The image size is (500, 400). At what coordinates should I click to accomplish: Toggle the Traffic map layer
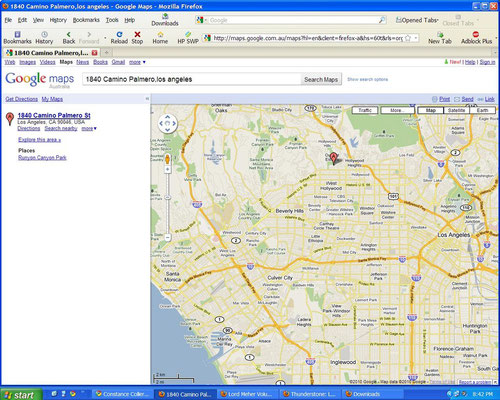tap(365, 110)
